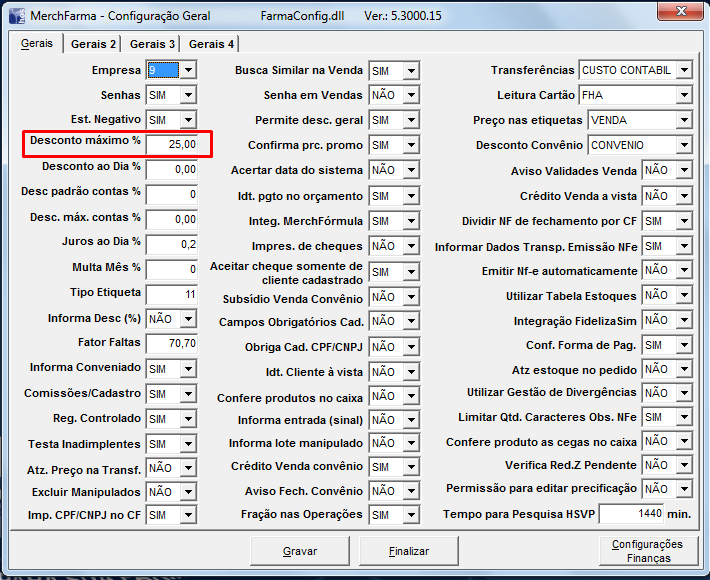Image resolution: width=710 pixels, height=580 pixels.
Task: Select the Gerais 4 tab
Action: click(212, 44)
